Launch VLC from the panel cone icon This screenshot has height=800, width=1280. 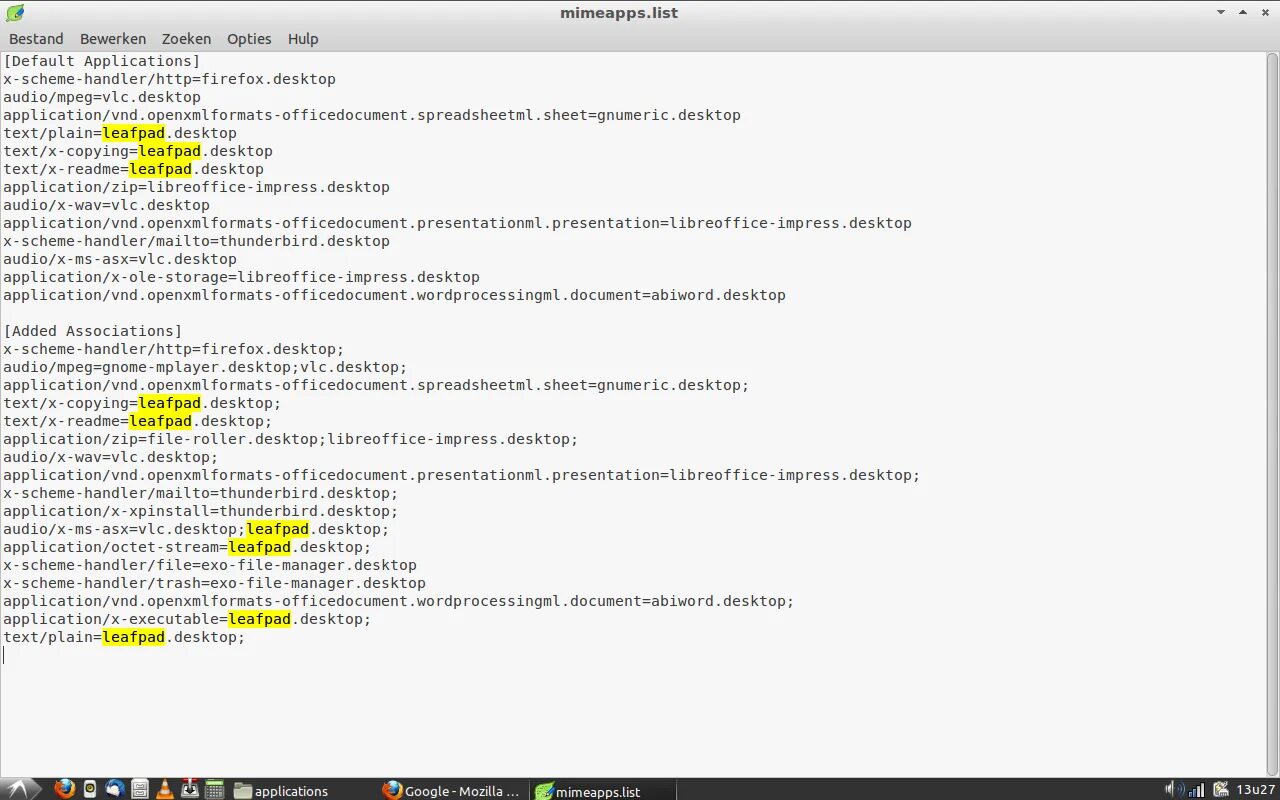click(165, 789)
